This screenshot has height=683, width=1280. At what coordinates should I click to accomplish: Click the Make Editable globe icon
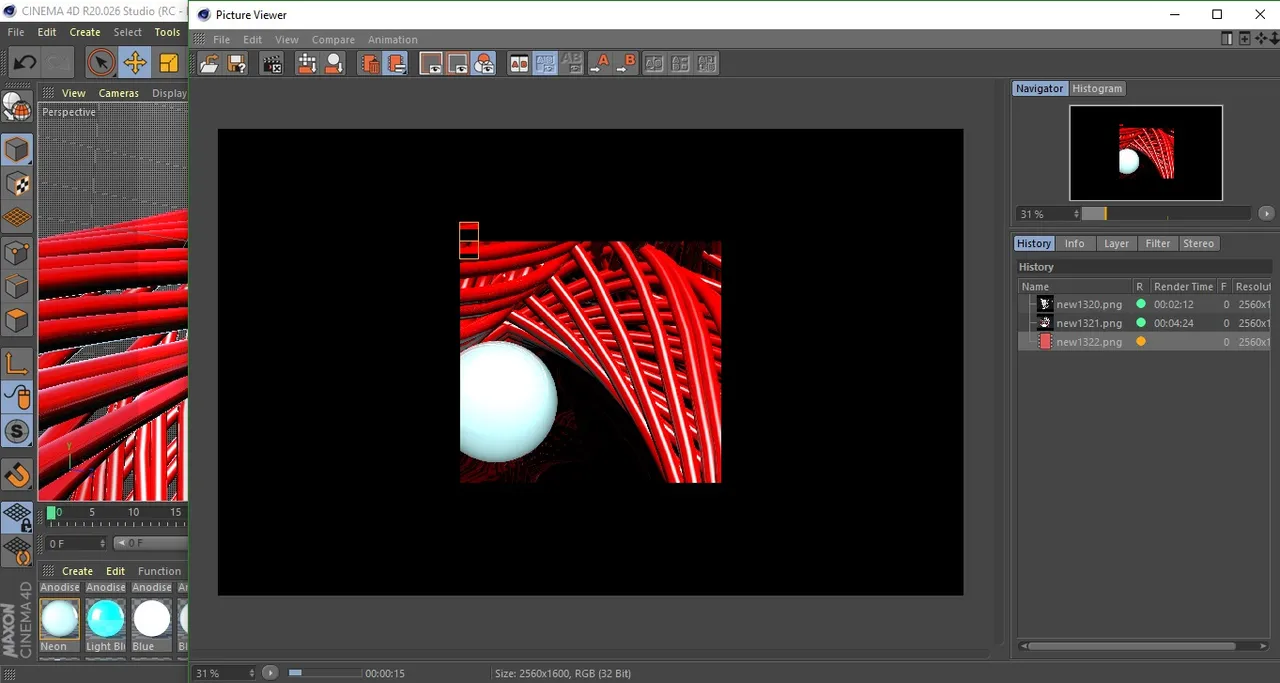click(17, 106)
